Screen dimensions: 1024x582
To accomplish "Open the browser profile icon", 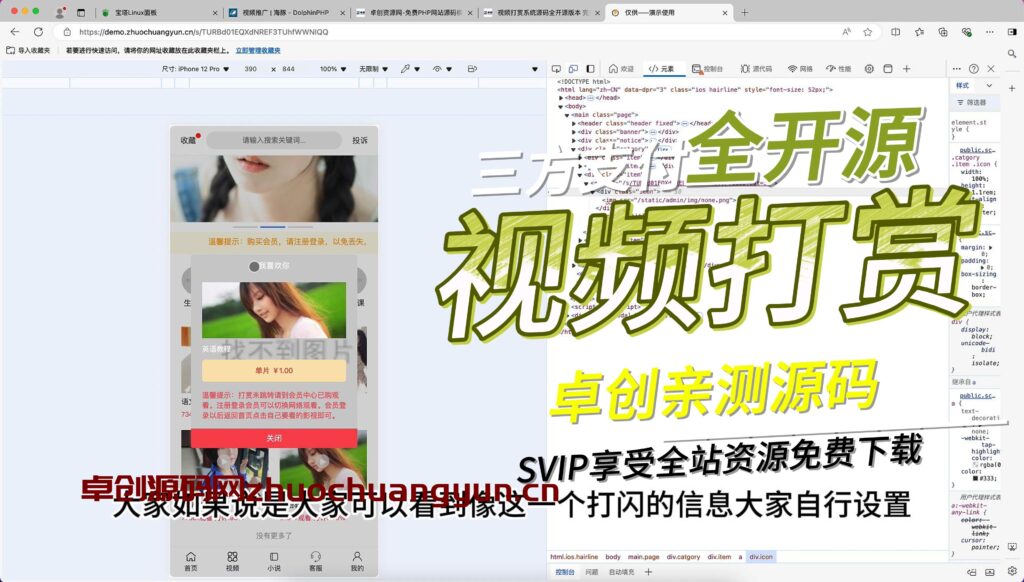I will (x=60, y=12).
